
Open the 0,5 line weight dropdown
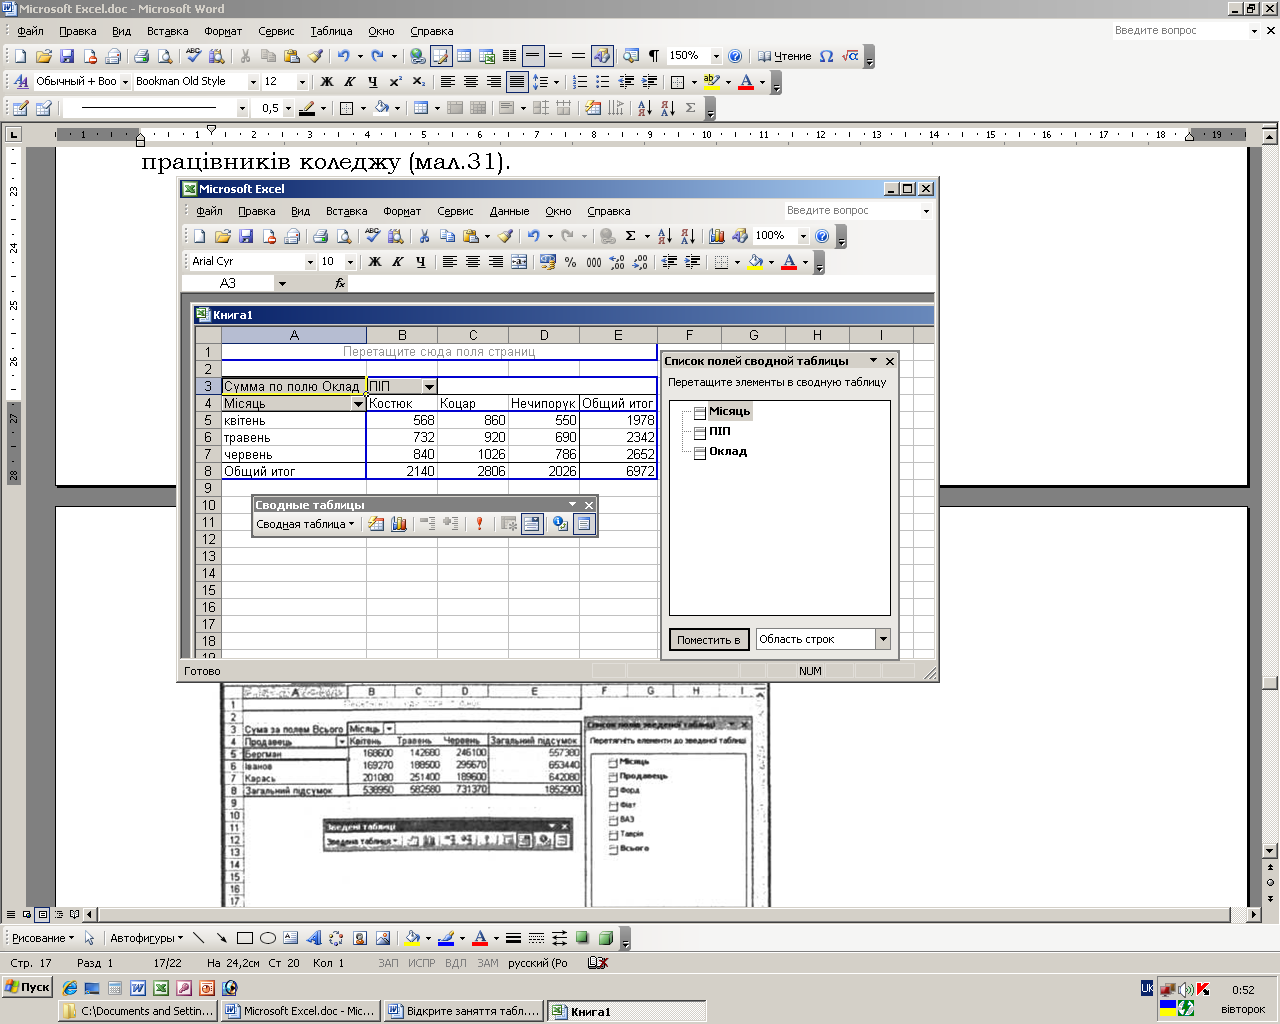288,108
